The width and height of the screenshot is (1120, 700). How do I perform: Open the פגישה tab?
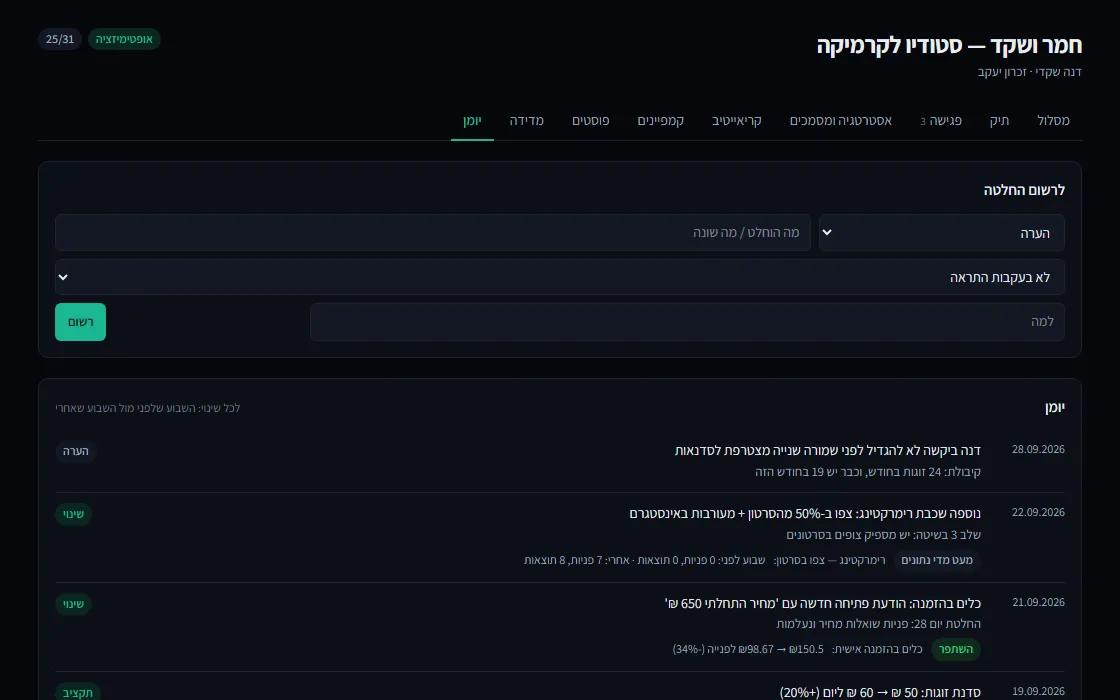click(941, 120)
